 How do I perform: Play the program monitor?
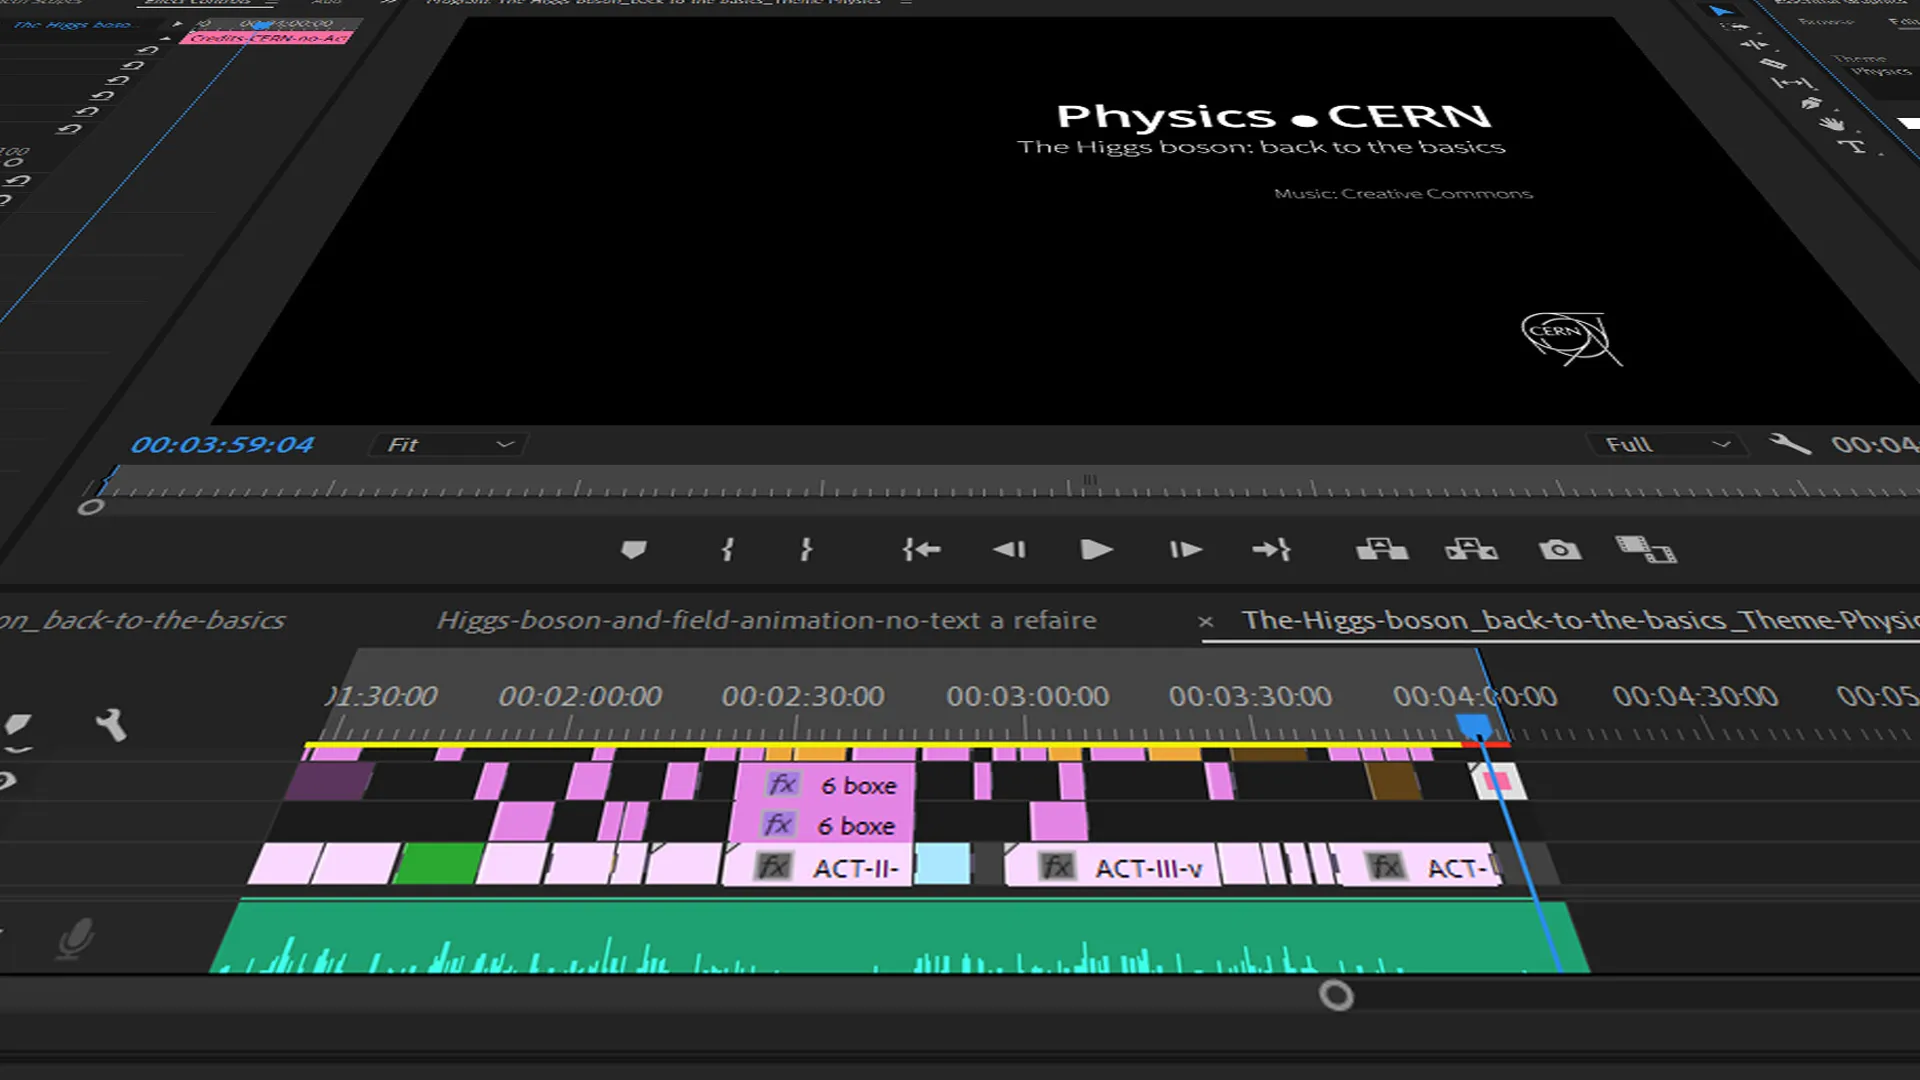click(1096, 549)
